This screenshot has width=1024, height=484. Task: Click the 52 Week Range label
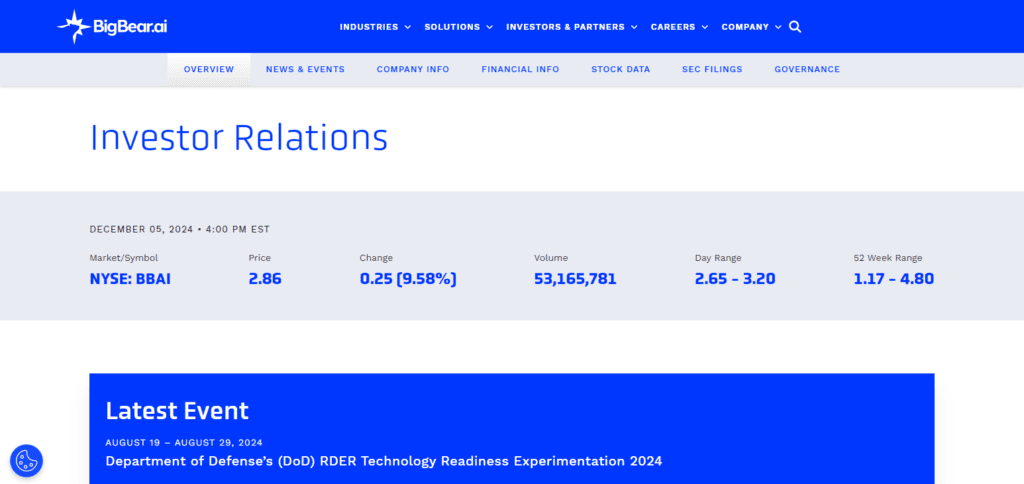(x=888, y=258)
